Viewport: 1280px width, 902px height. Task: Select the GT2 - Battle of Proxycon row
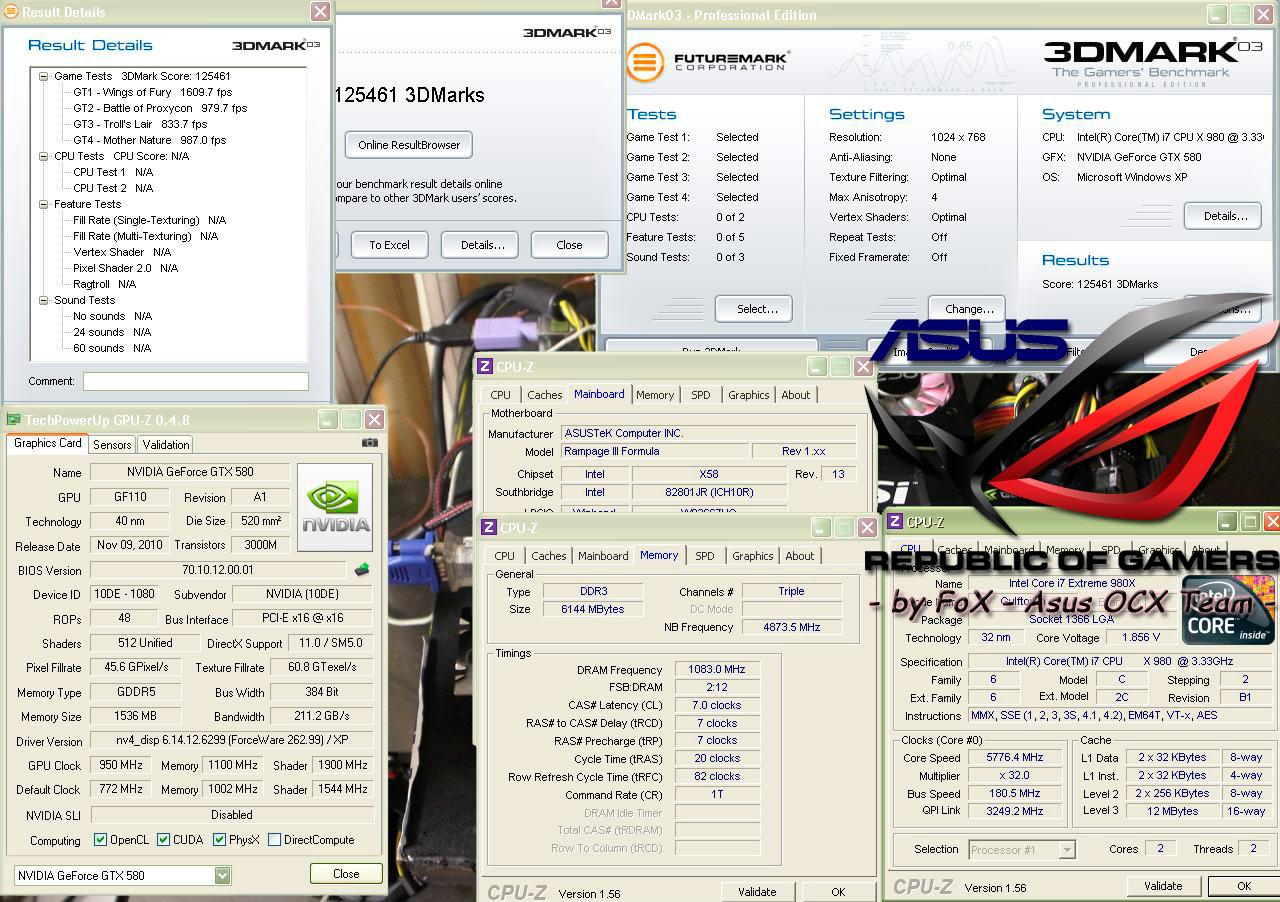(x=160, y=108)
